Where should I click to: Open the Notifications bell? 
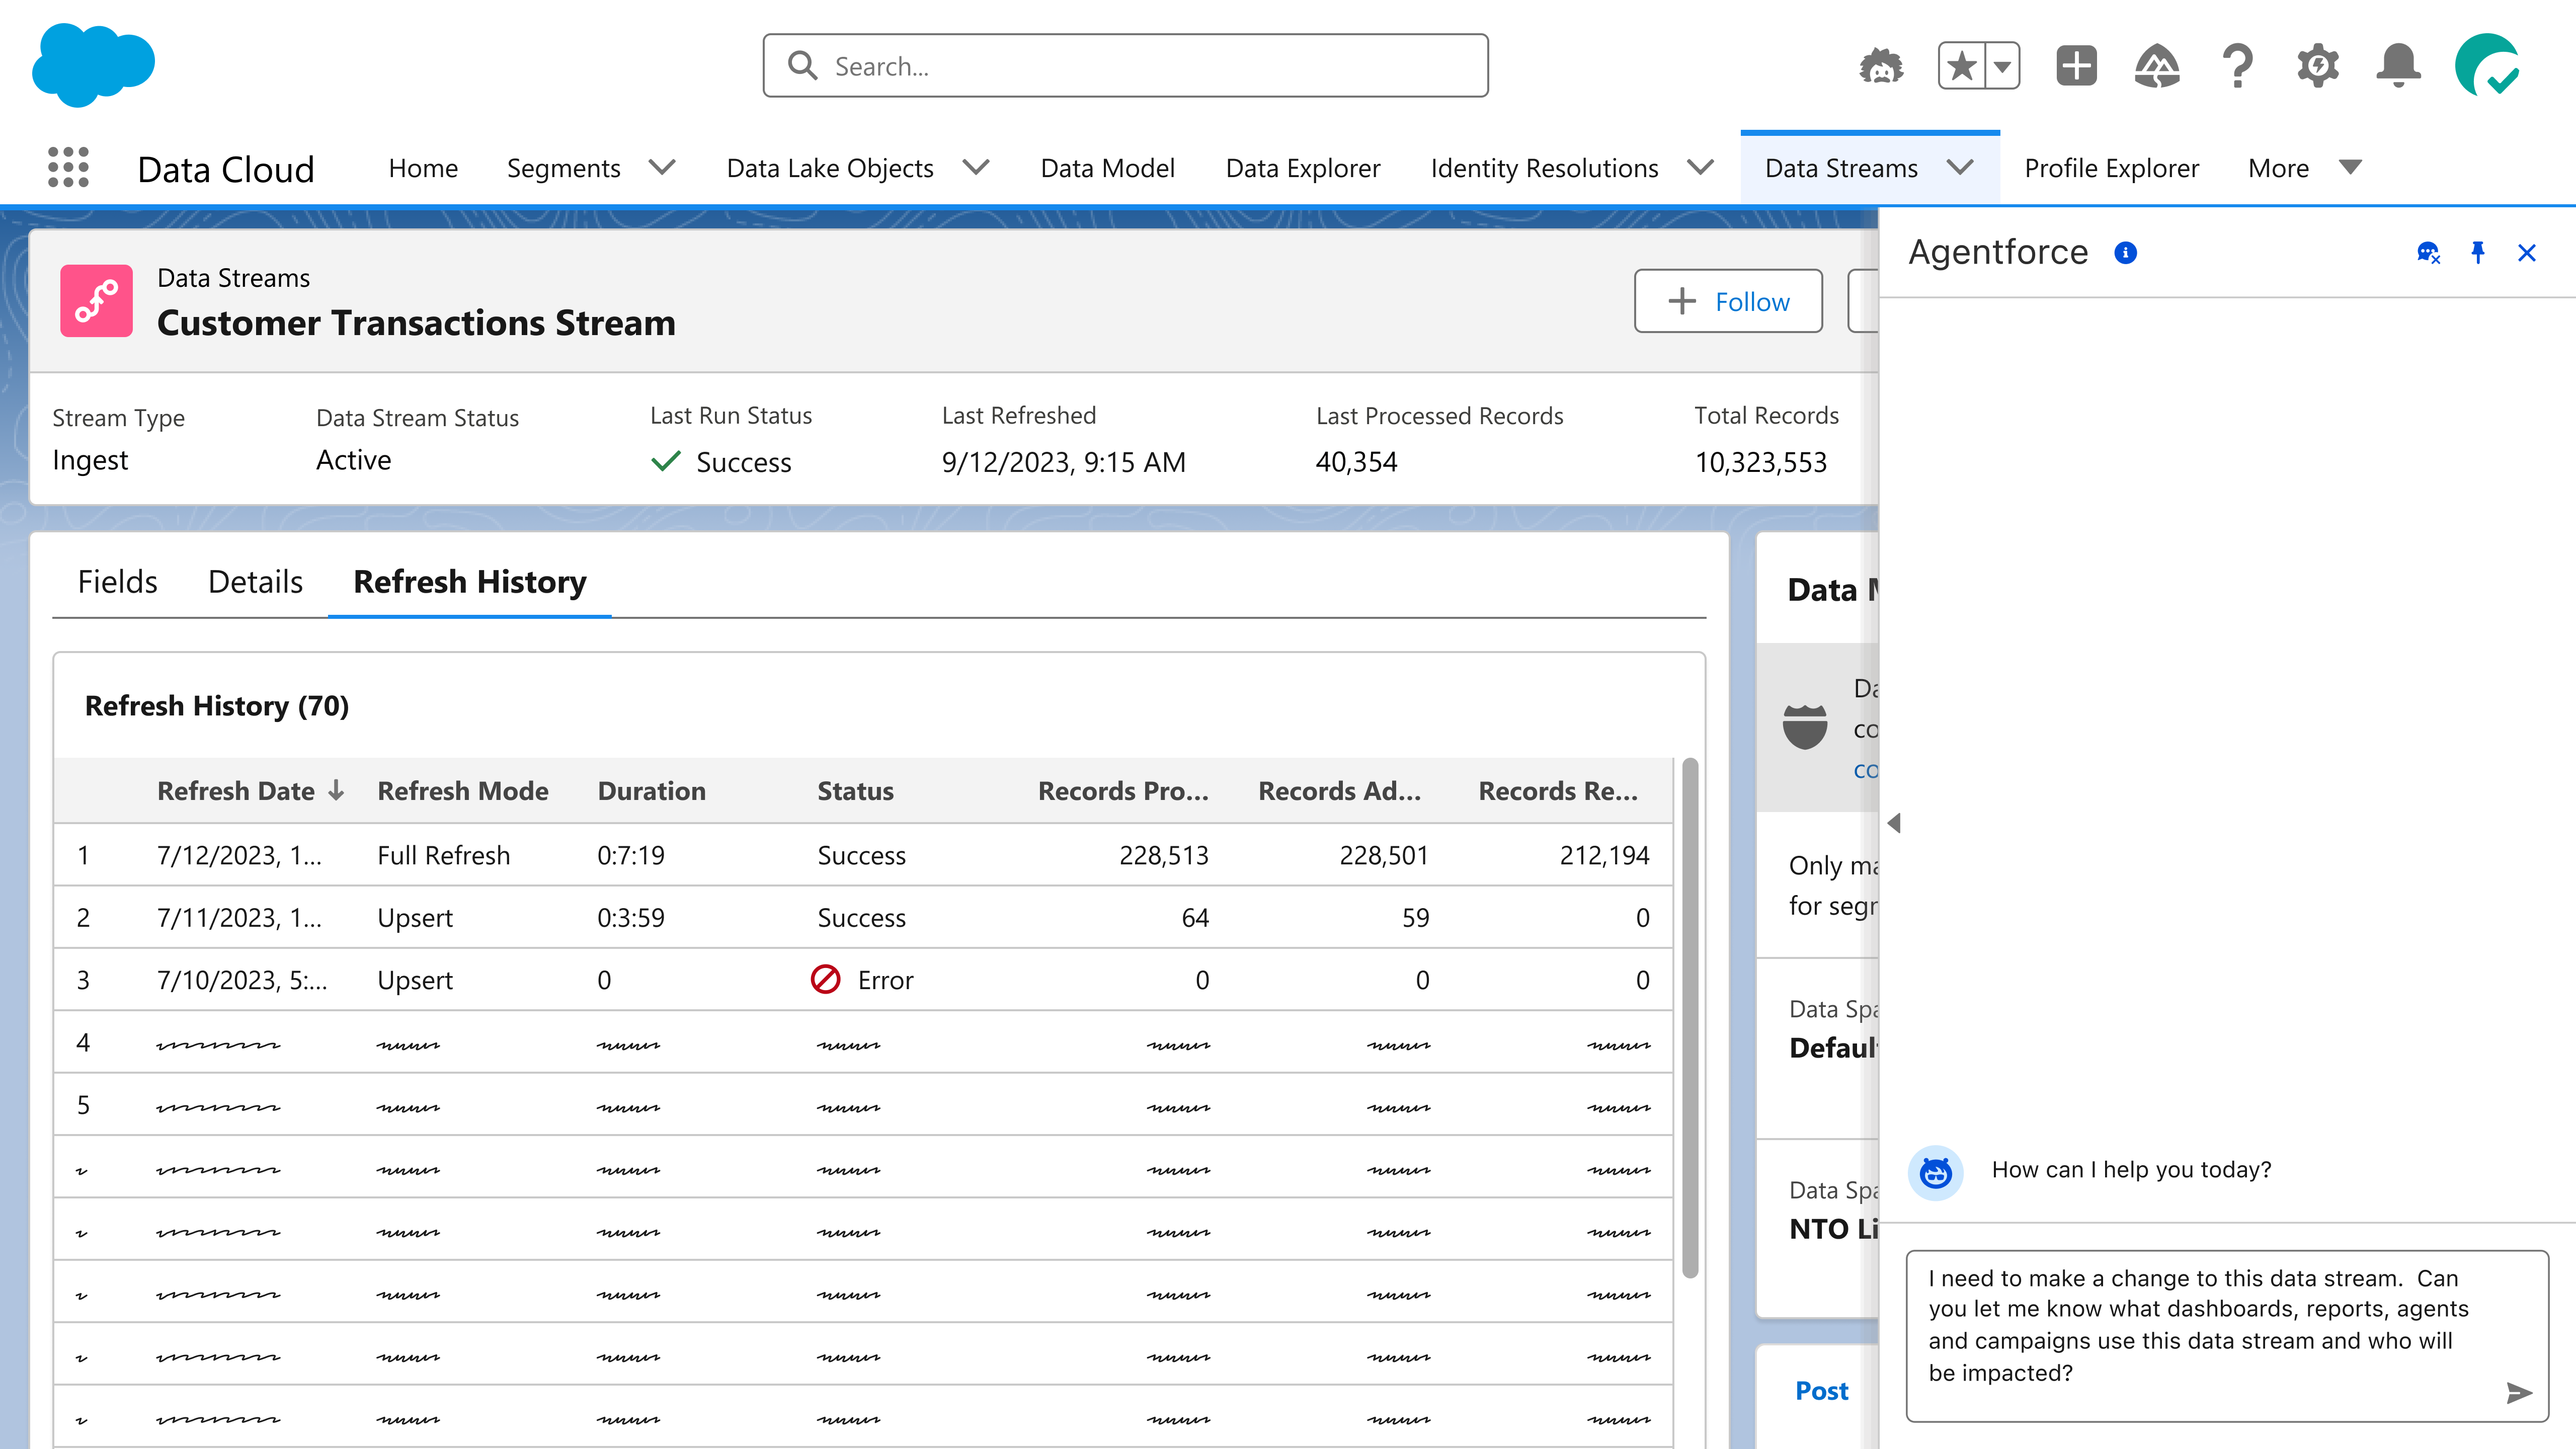[2399, 66]
